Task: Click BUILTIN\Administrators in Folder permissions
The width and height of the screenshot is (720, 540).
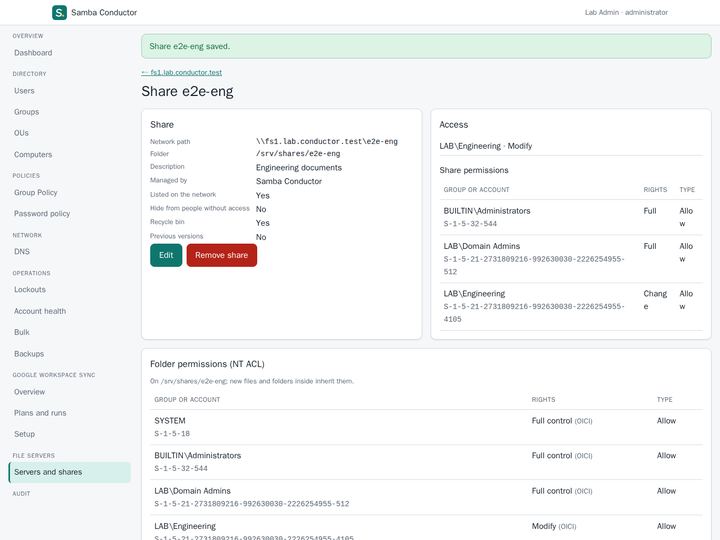Action: (197, 456)
